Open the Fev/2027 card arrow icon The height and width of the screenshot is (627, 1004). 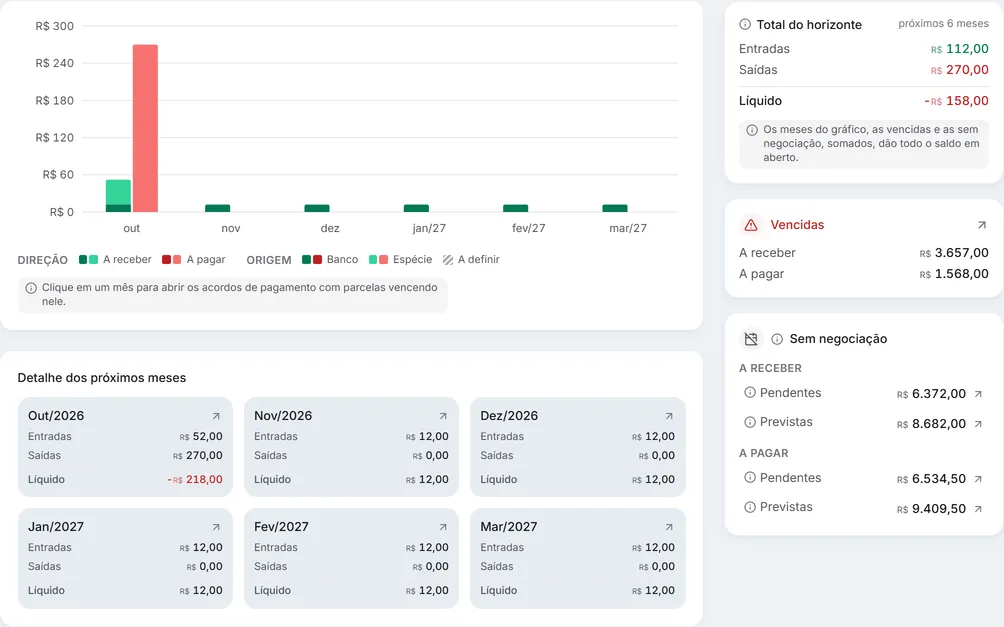click(x=442, y=527)
